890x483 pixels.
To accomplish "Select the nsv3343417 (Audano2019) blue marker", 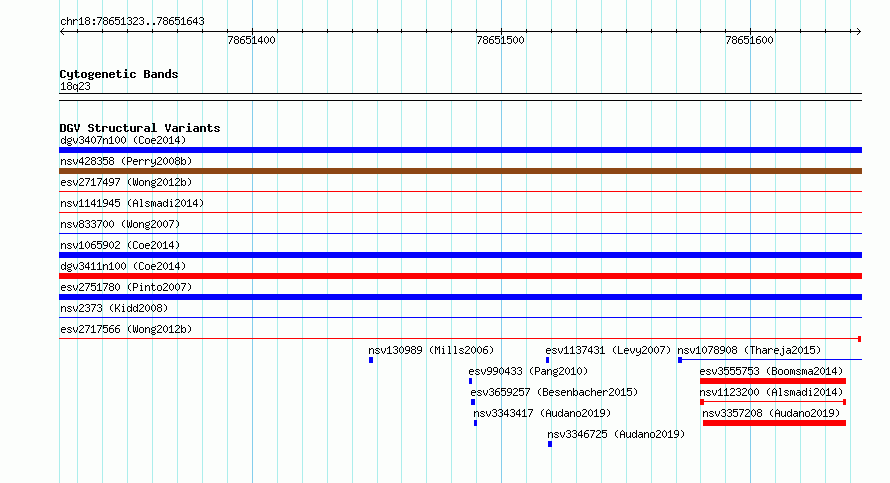I will (475, 423).
